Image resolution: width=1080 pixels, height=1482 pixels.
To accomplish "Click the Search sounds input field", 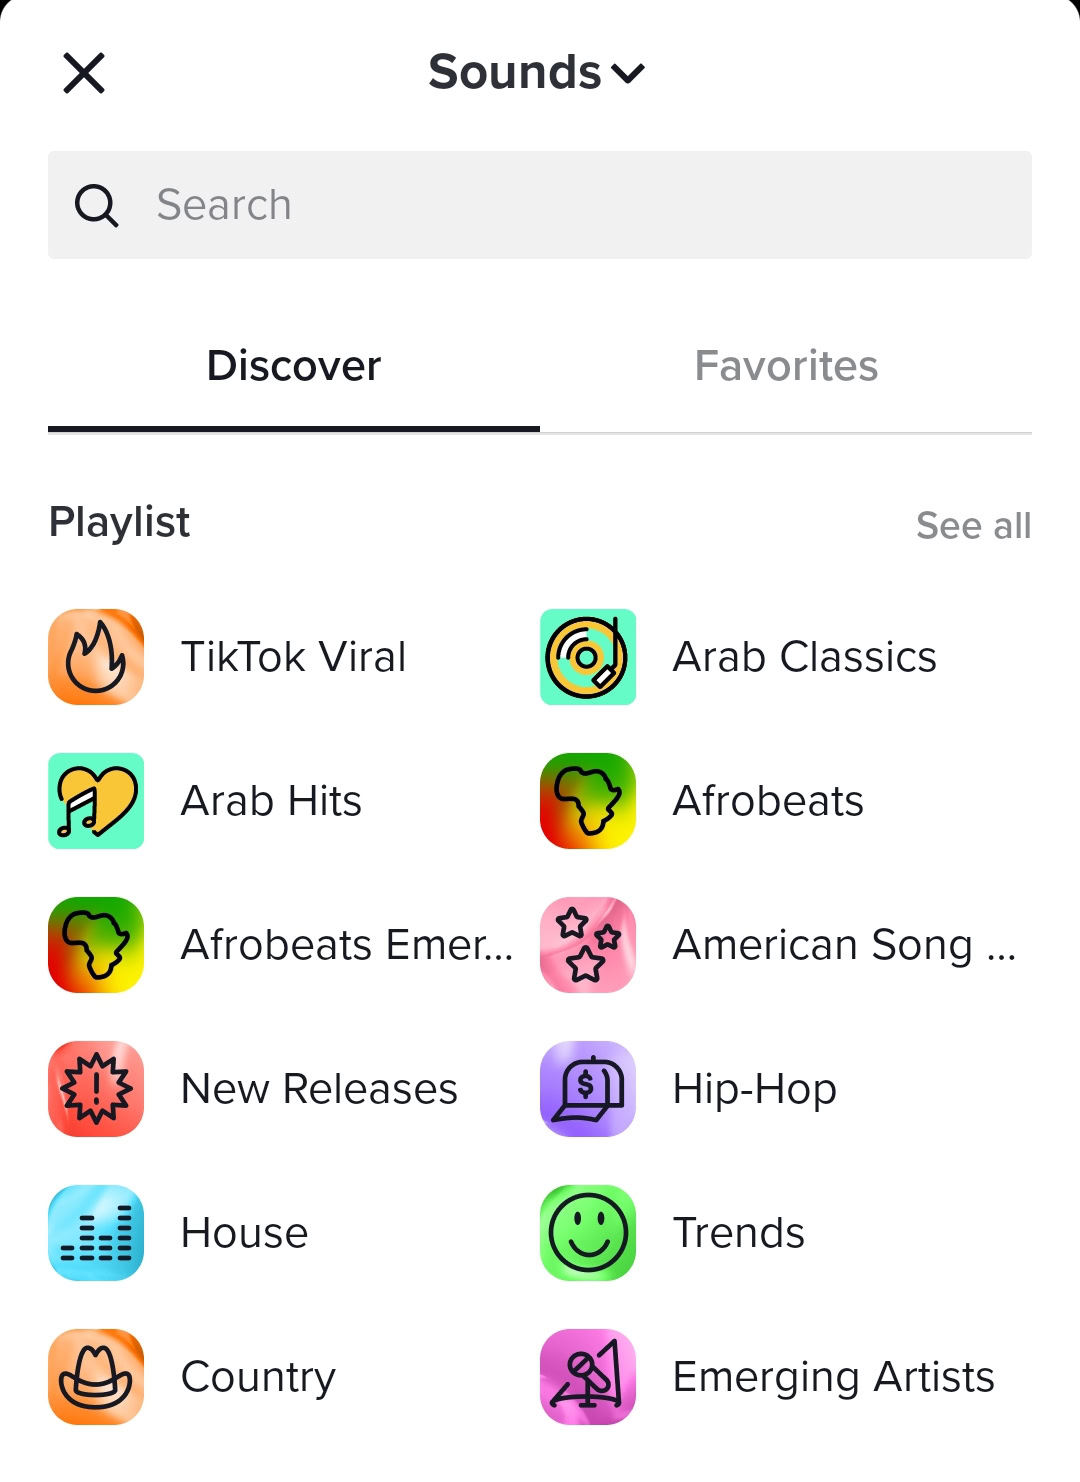I will (x=580, y=205).
